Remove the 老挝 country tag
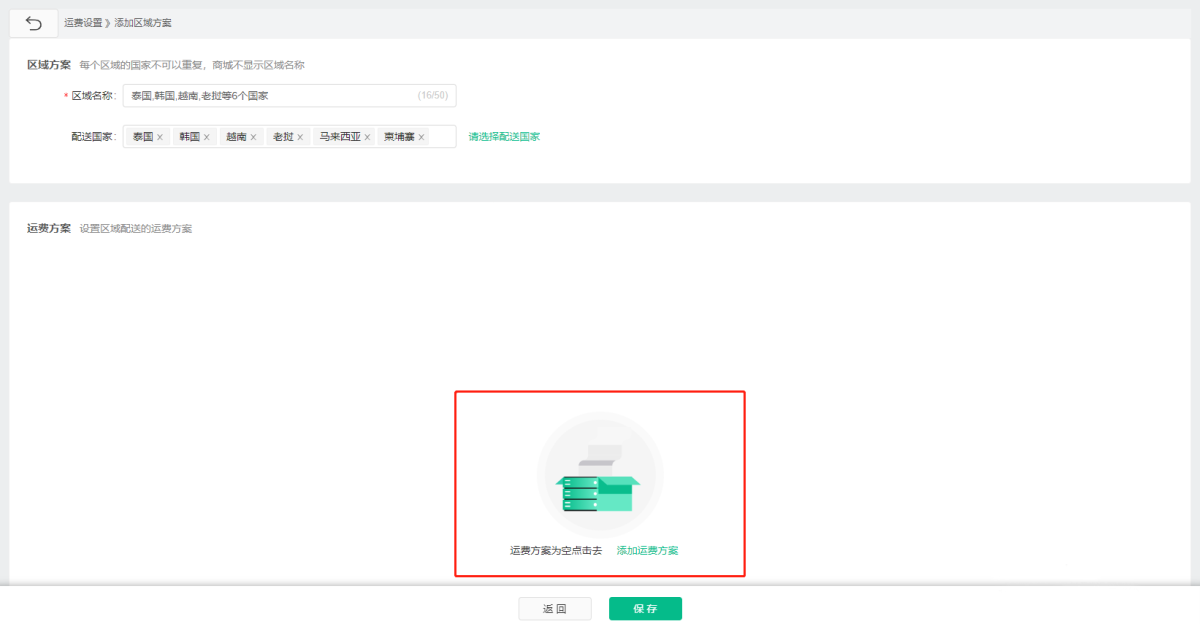Image resolution: width=1200 pixels, height=624 pixels. point(300,137)
